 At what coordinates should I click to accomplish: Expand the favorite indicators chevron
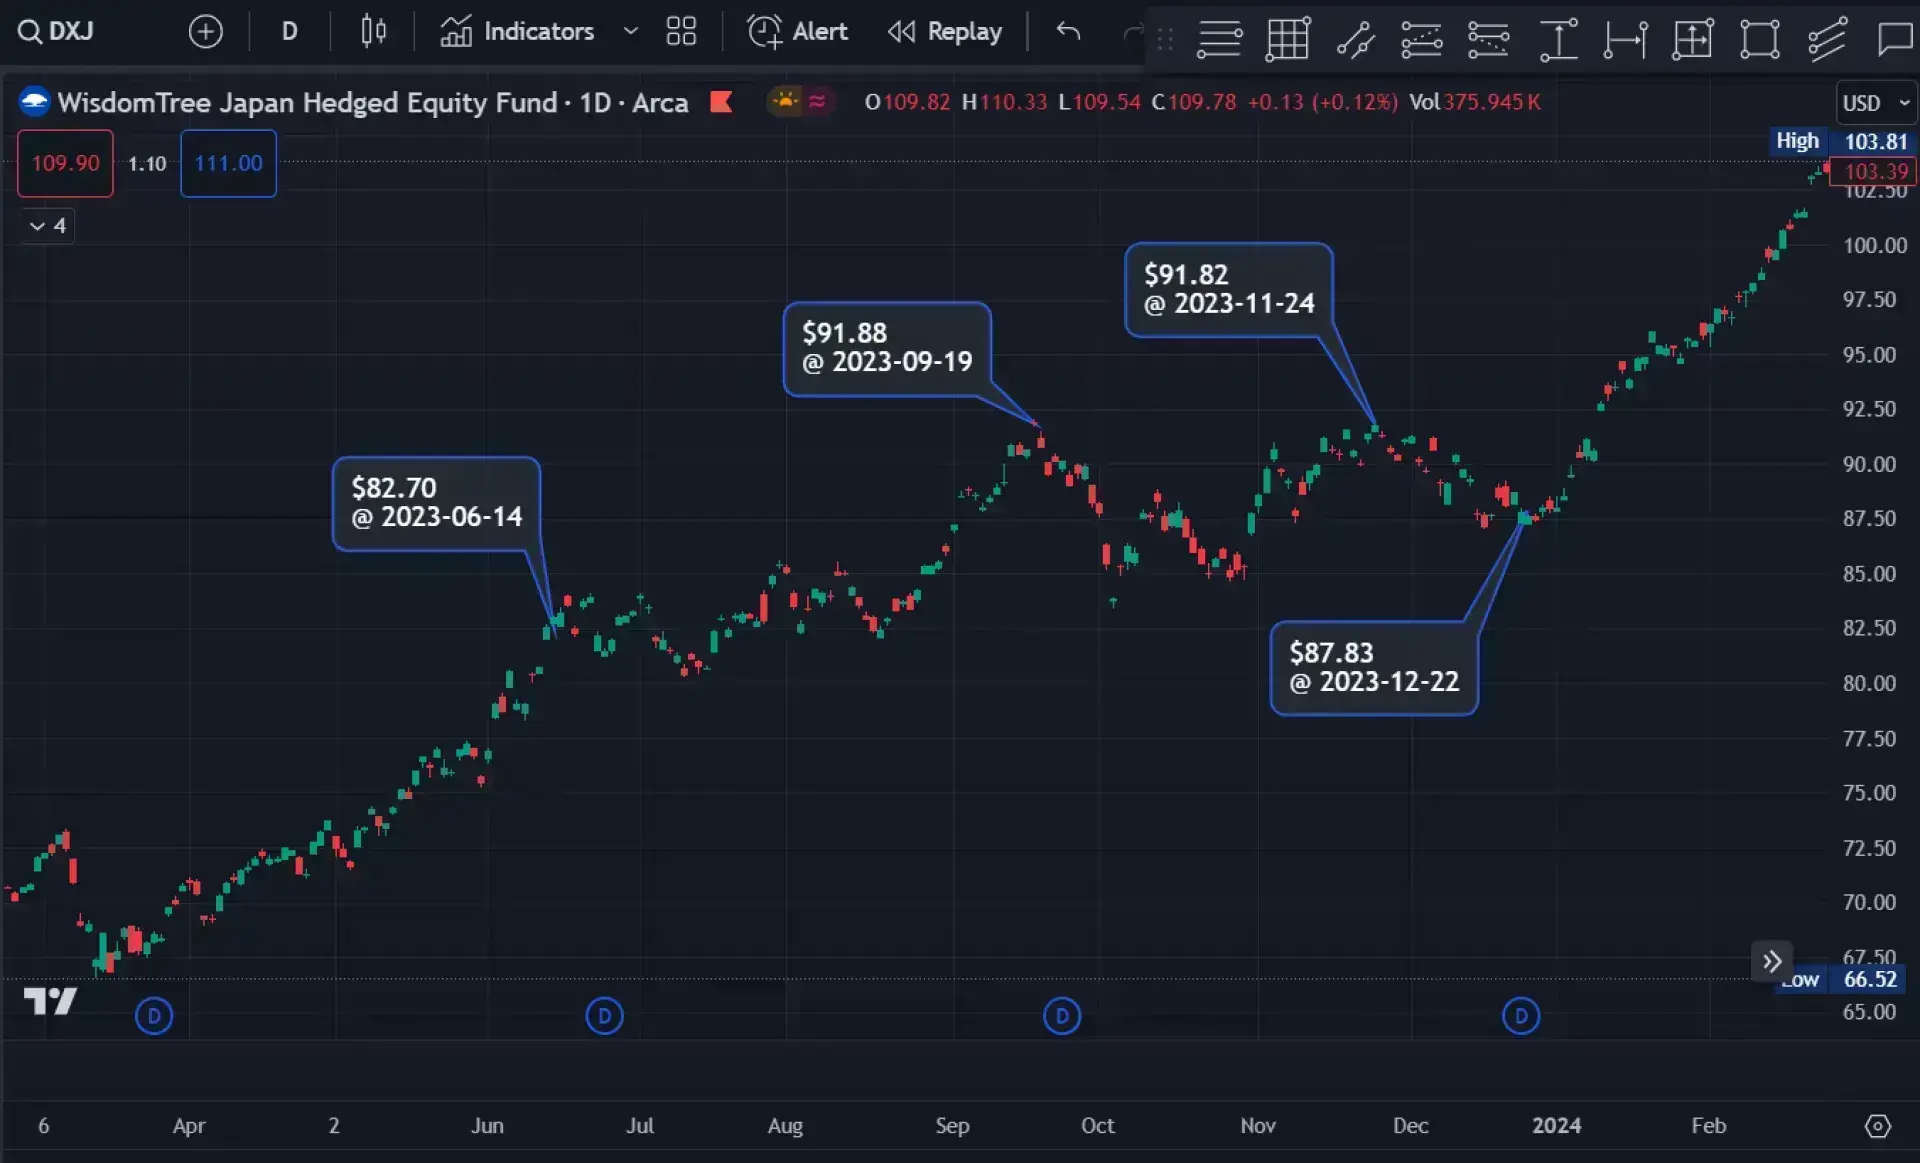tap(630, 31)
